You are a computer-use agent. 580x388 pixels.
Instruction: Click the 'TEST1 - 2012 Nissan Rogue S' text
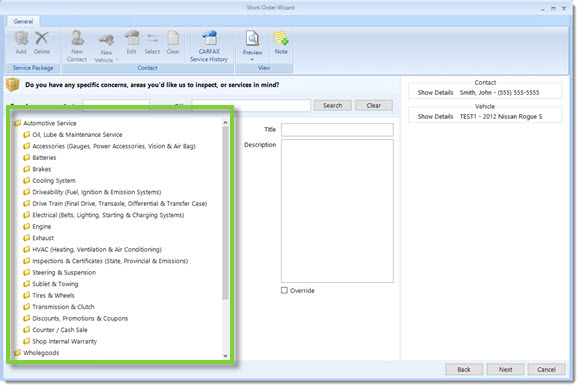[x=501, y=117]
